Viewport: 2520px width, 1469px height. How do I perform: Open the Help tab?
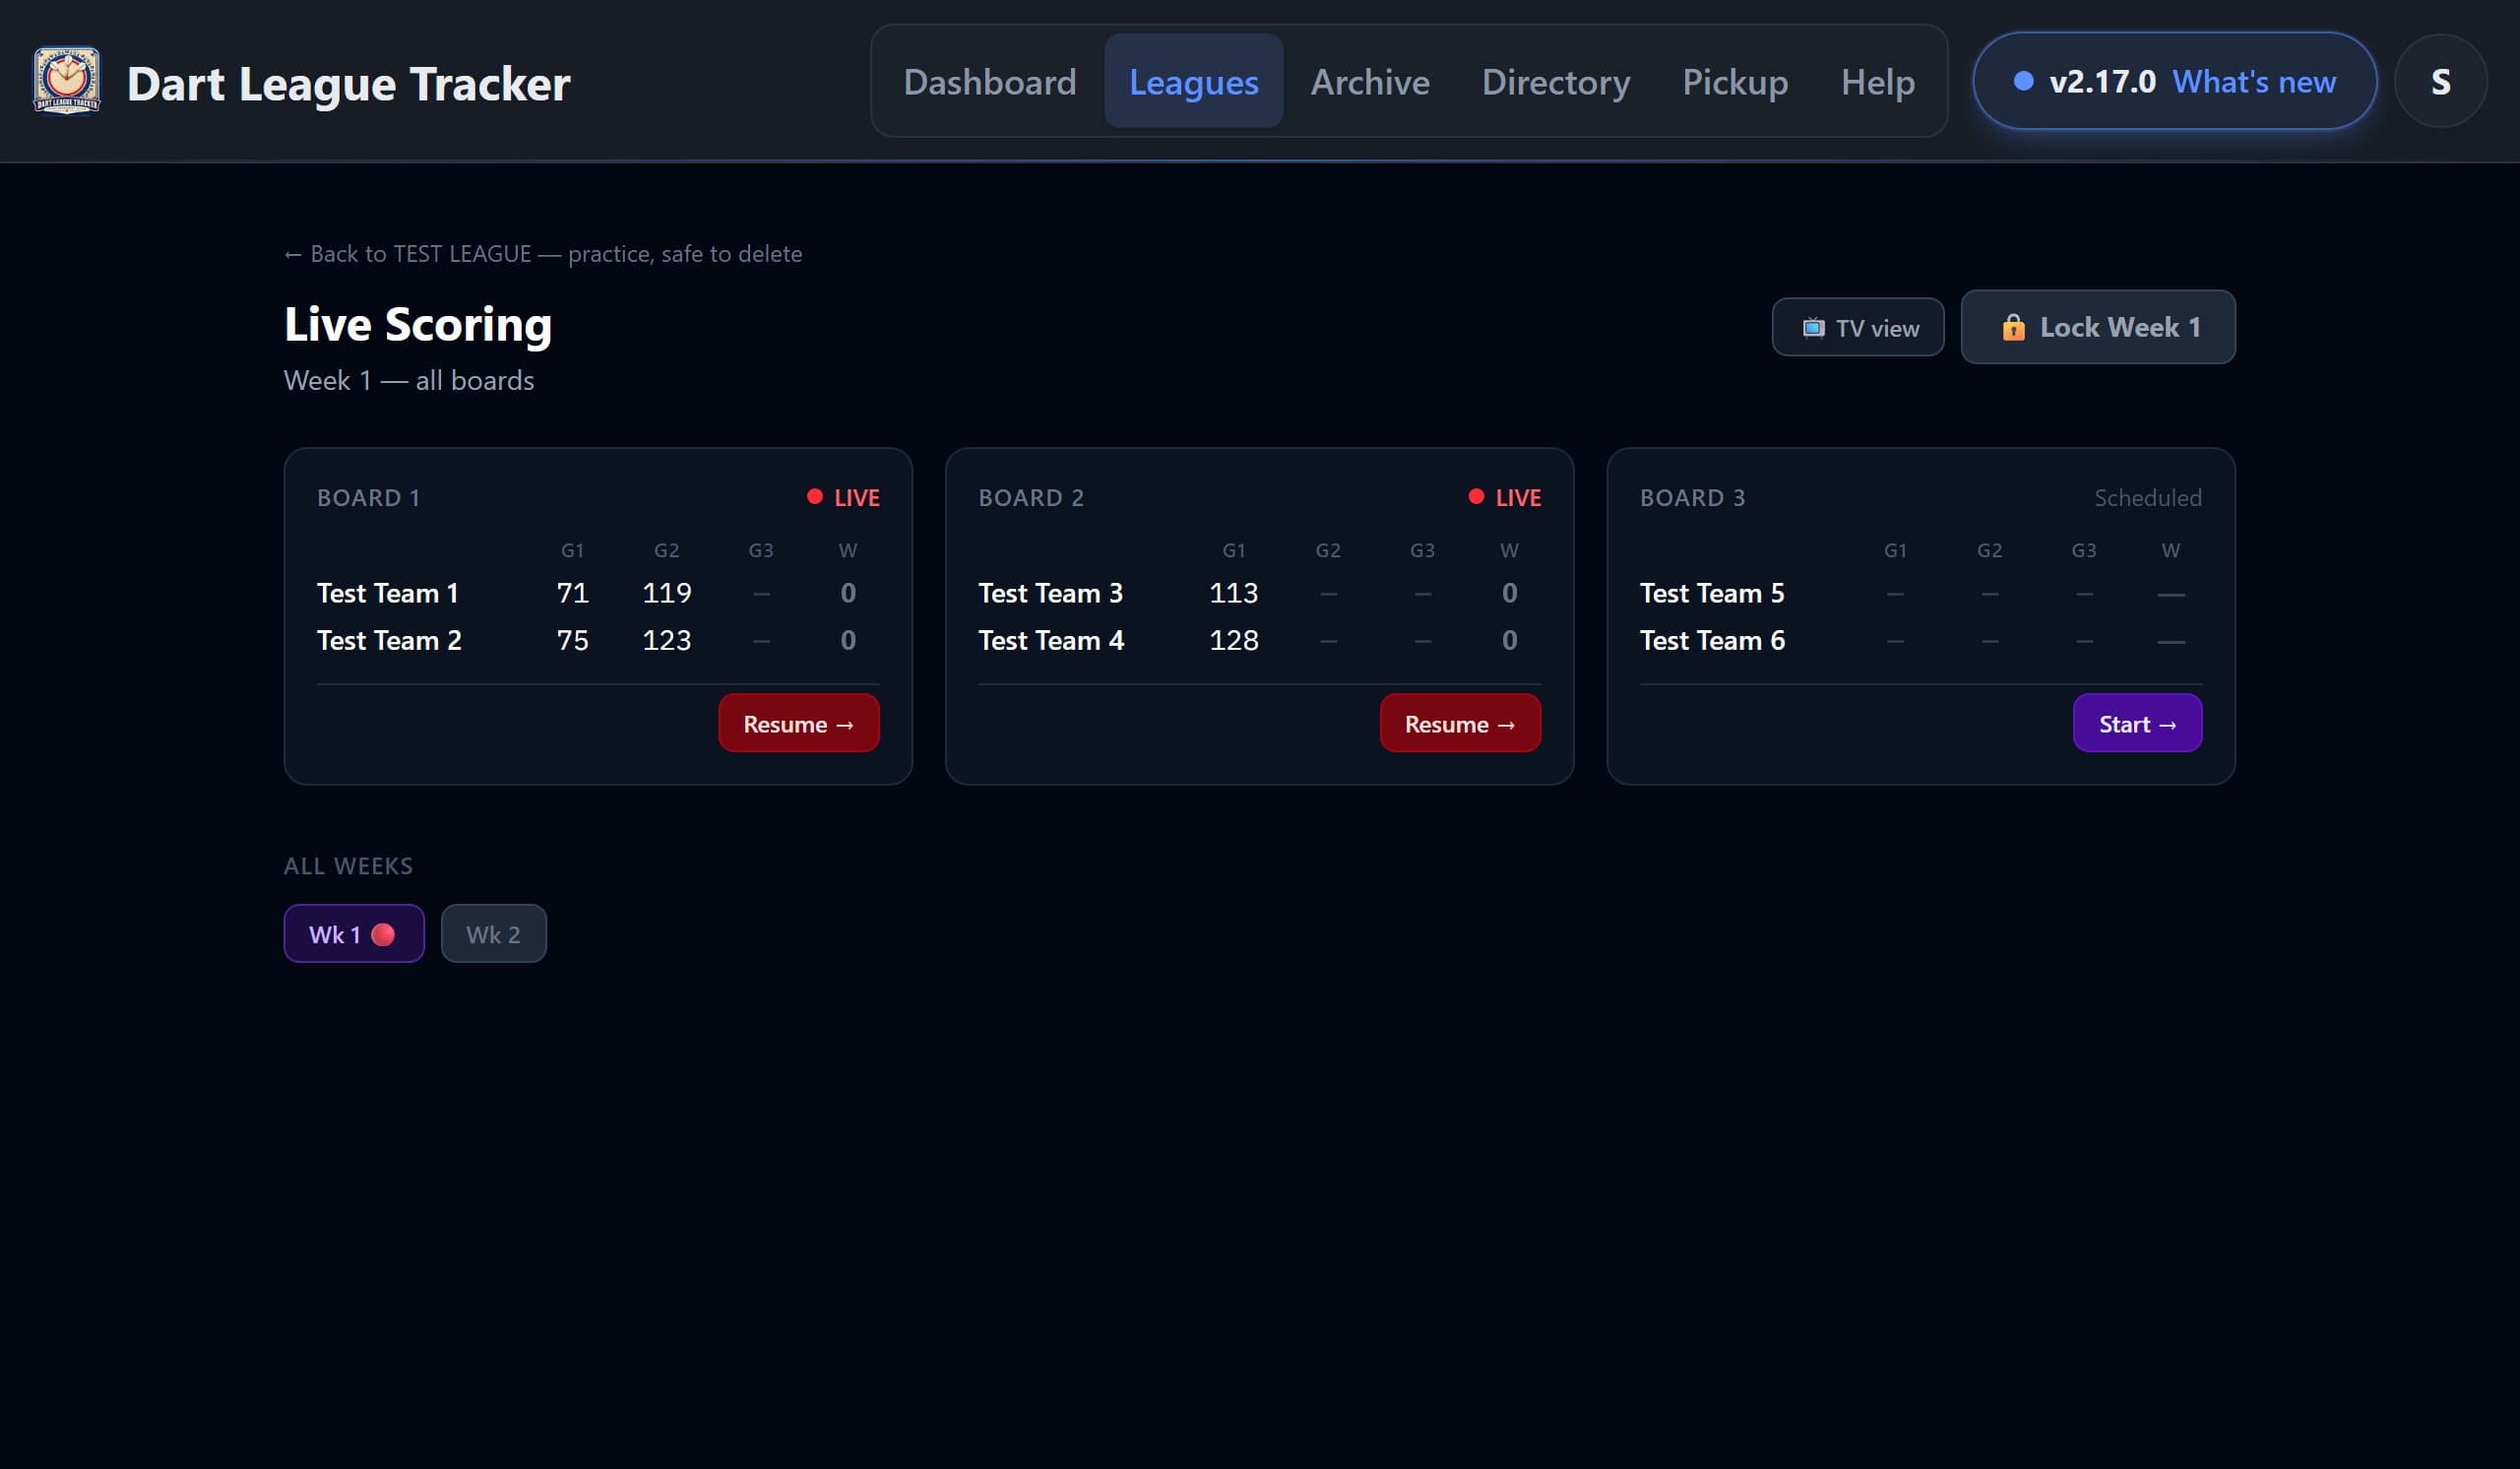click(1877, 81)
